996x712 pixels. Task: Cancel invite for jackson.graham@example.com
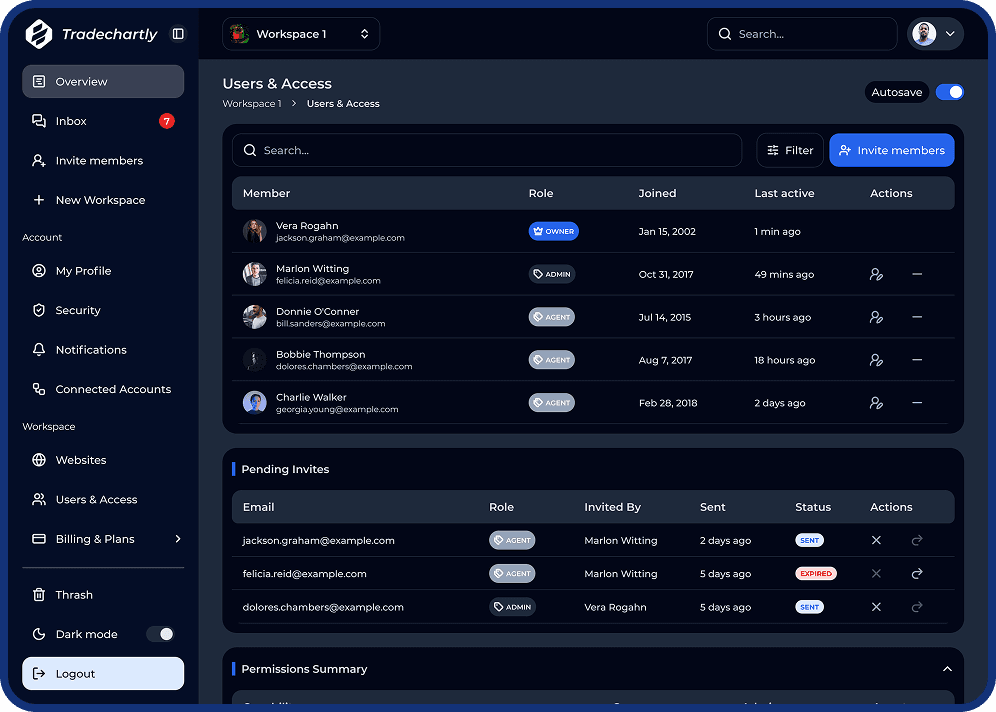[x=876, y=540]
